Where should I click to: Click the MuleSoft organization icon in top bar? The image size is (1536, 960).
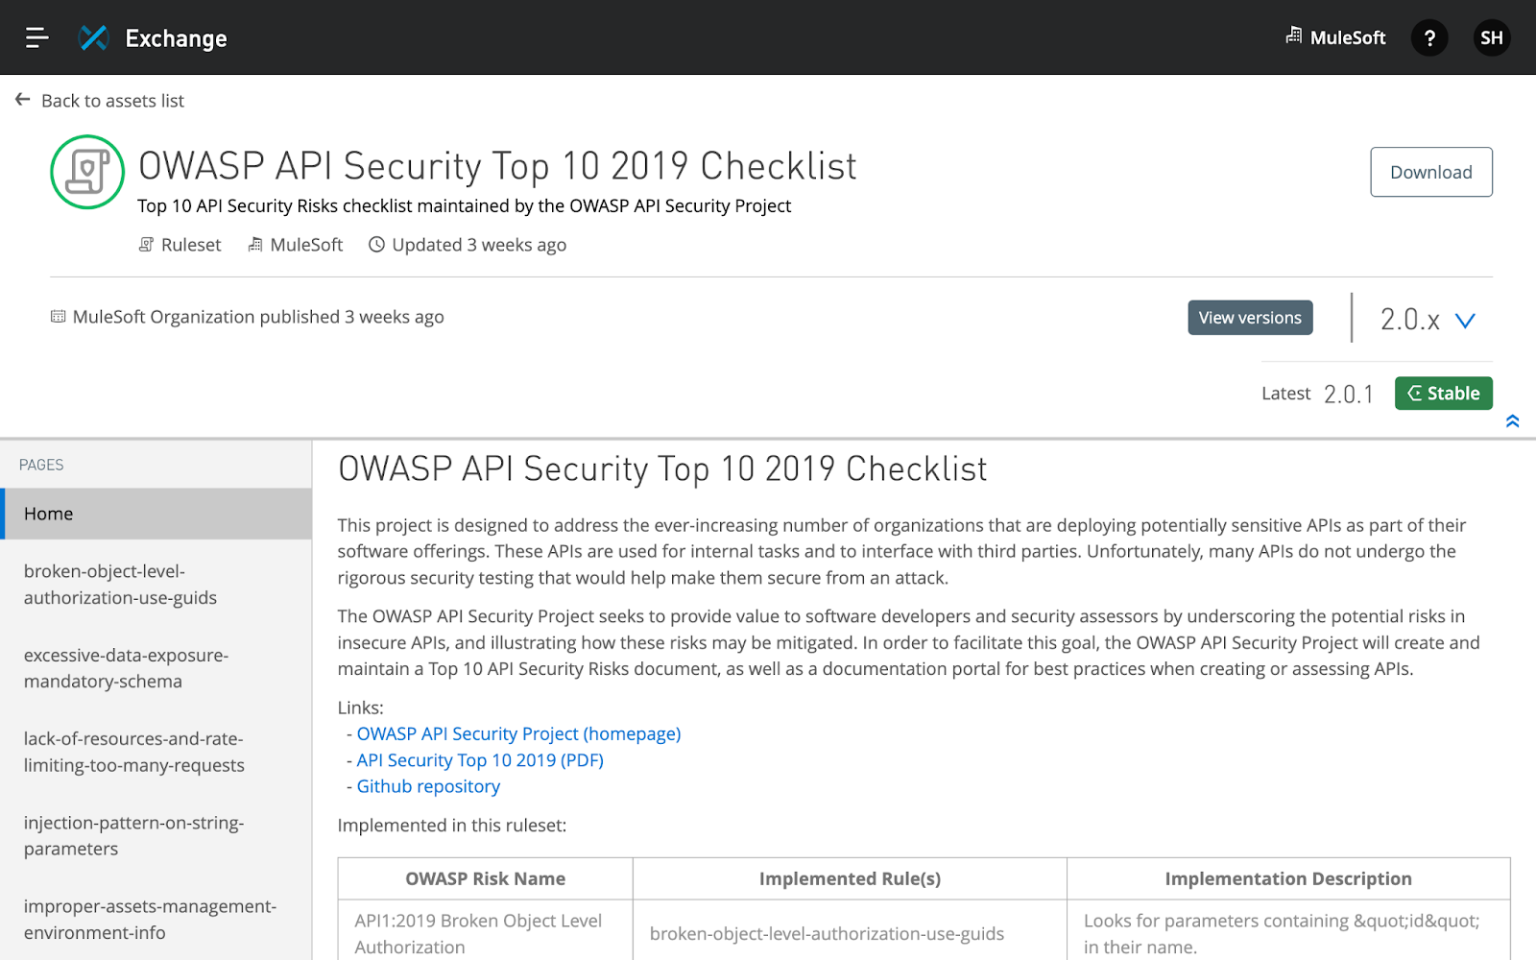pyautogui.click(x=1294, y=37)
